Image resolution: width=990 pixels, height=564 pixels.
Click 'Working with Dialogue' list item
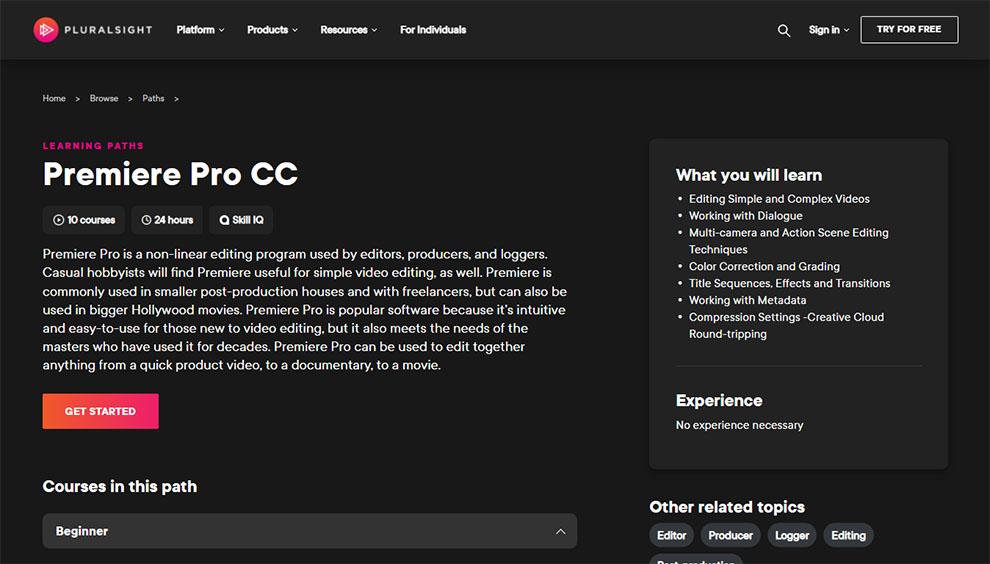click(746, 215)
